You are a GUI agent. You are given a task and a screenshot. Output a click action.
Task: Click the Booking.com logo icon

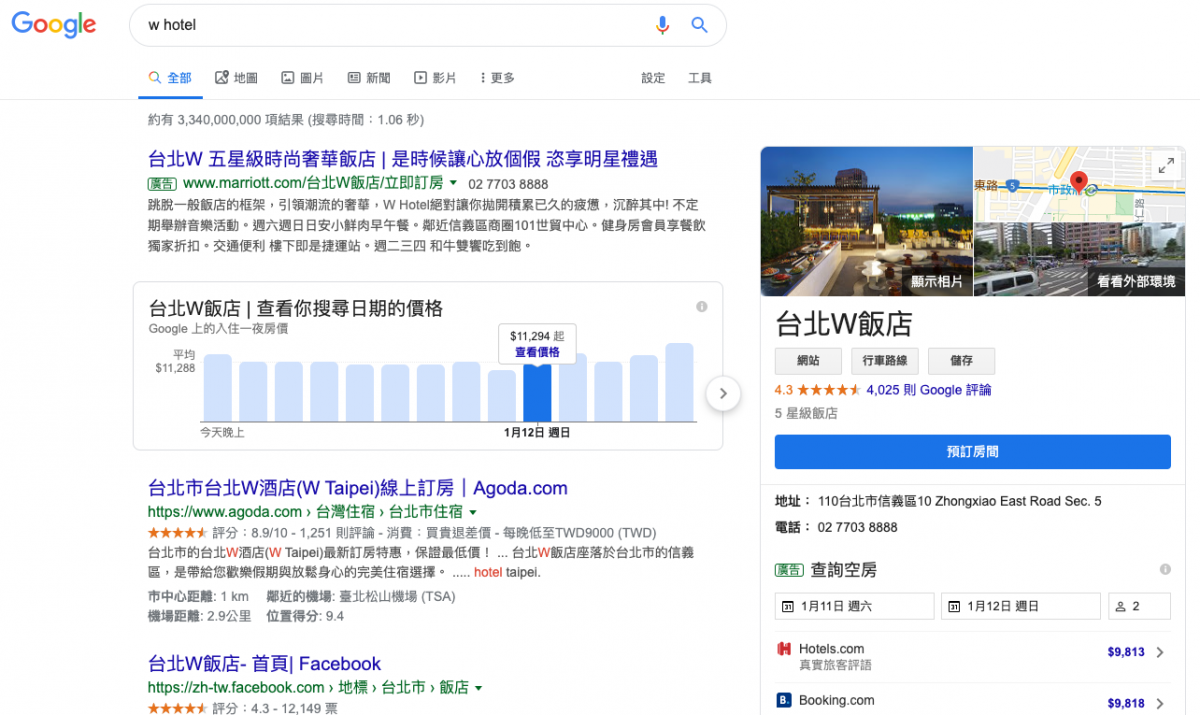click(784, 700)
